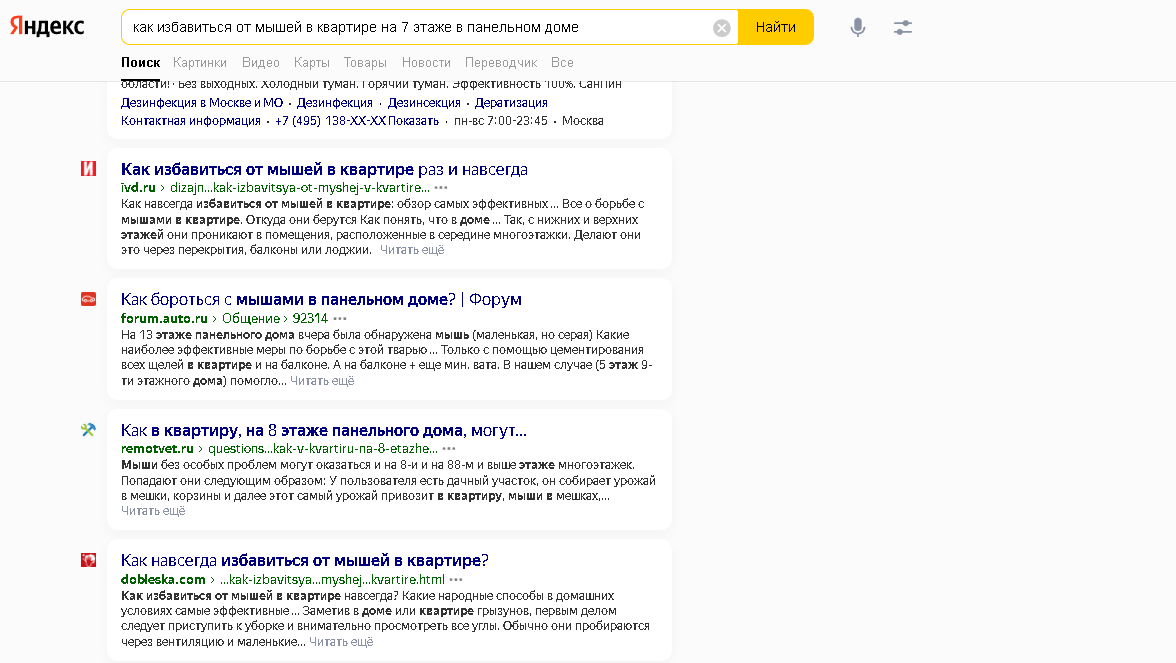The width and height of the screenshot is (1176, 663).
Task: Open the Дератизация ad sublink
Action: click(x=511, y=103)
